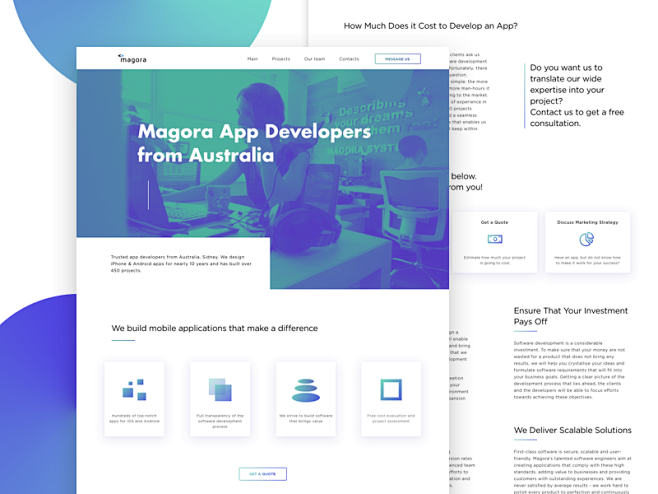Go to Our team page
Viewport: 658px width, 494px height.
pyautogui.click(x=314, y=59)
